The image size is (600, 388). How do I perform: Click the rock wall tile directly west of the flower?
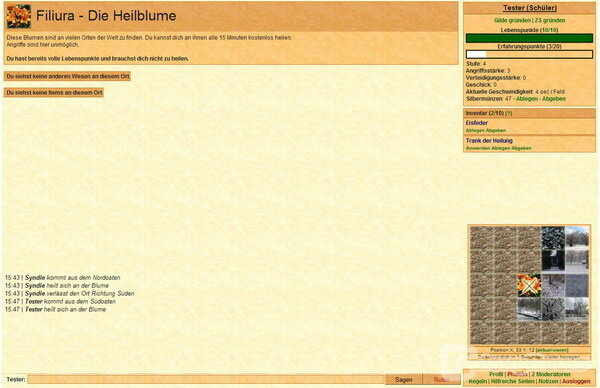[505, 285]
